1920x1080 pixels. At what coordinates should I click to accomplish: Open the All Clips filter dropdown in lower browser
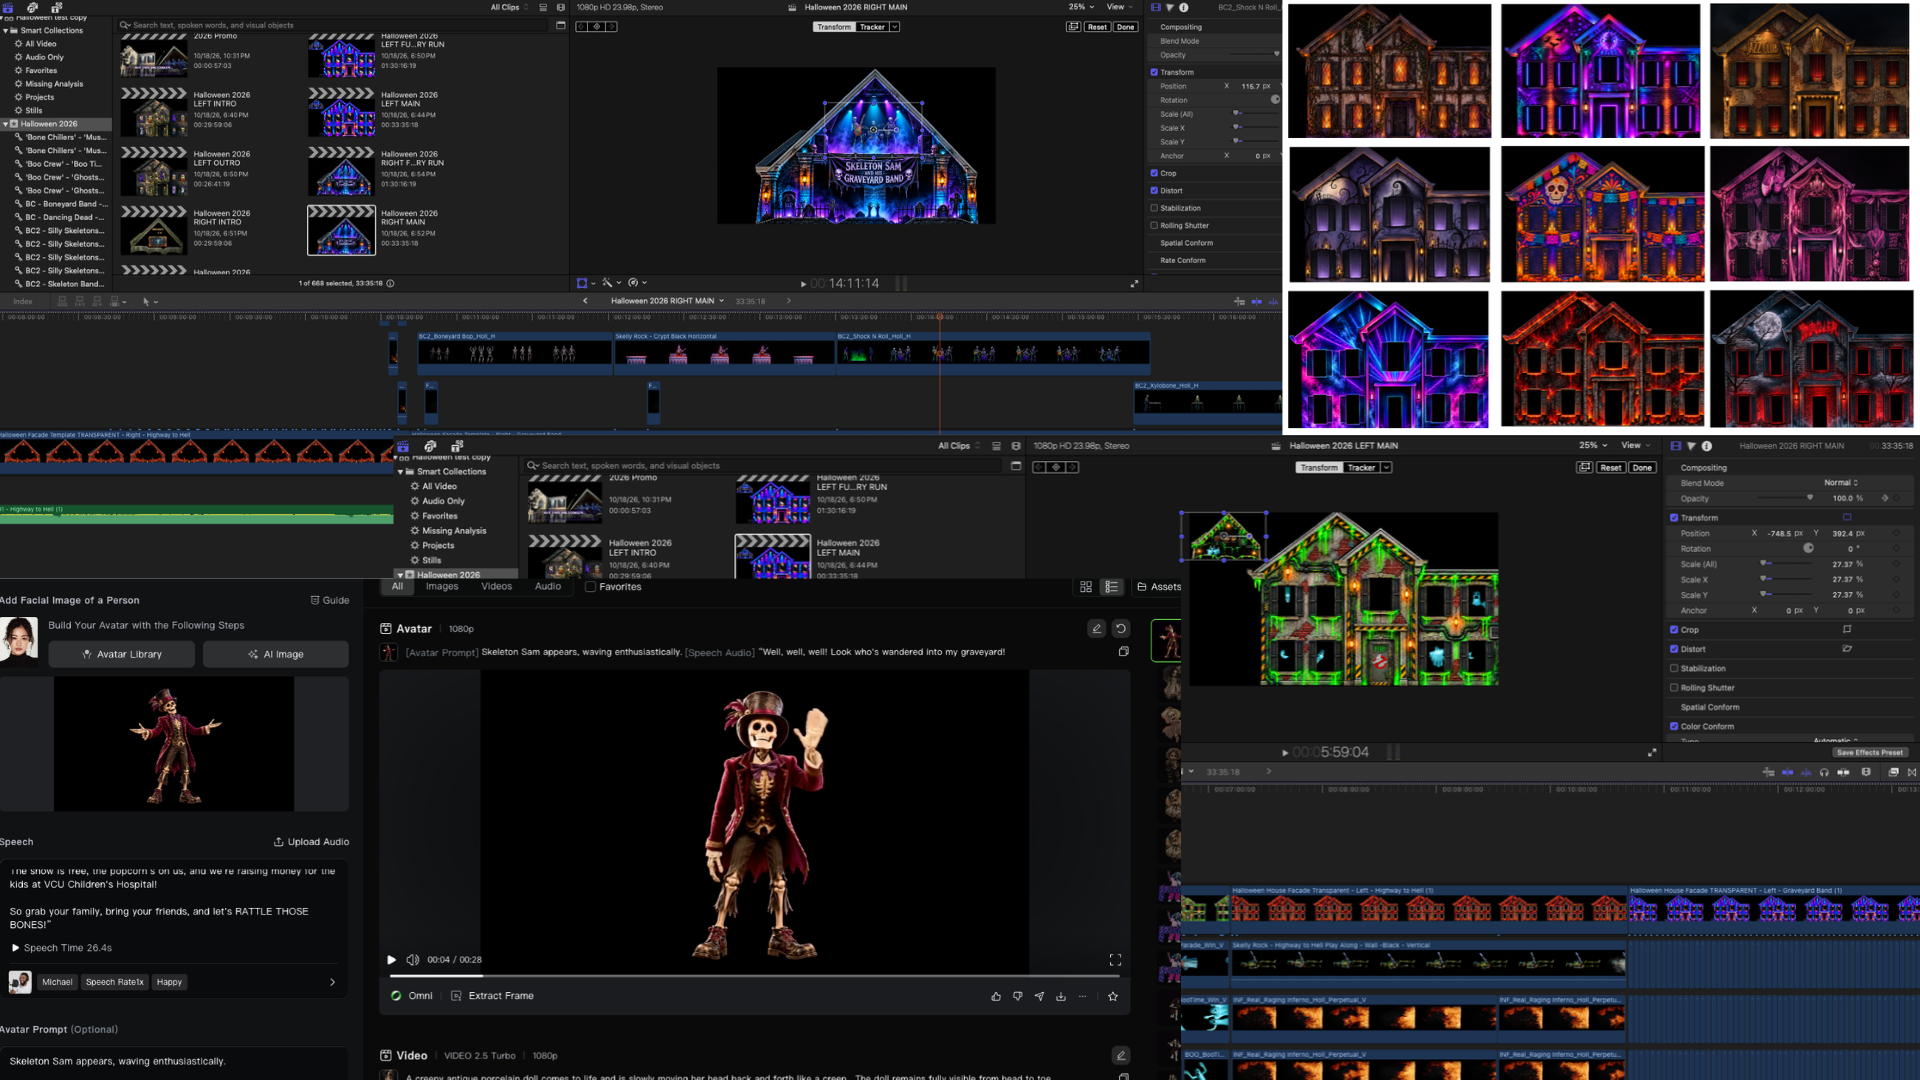click(959, 446)
